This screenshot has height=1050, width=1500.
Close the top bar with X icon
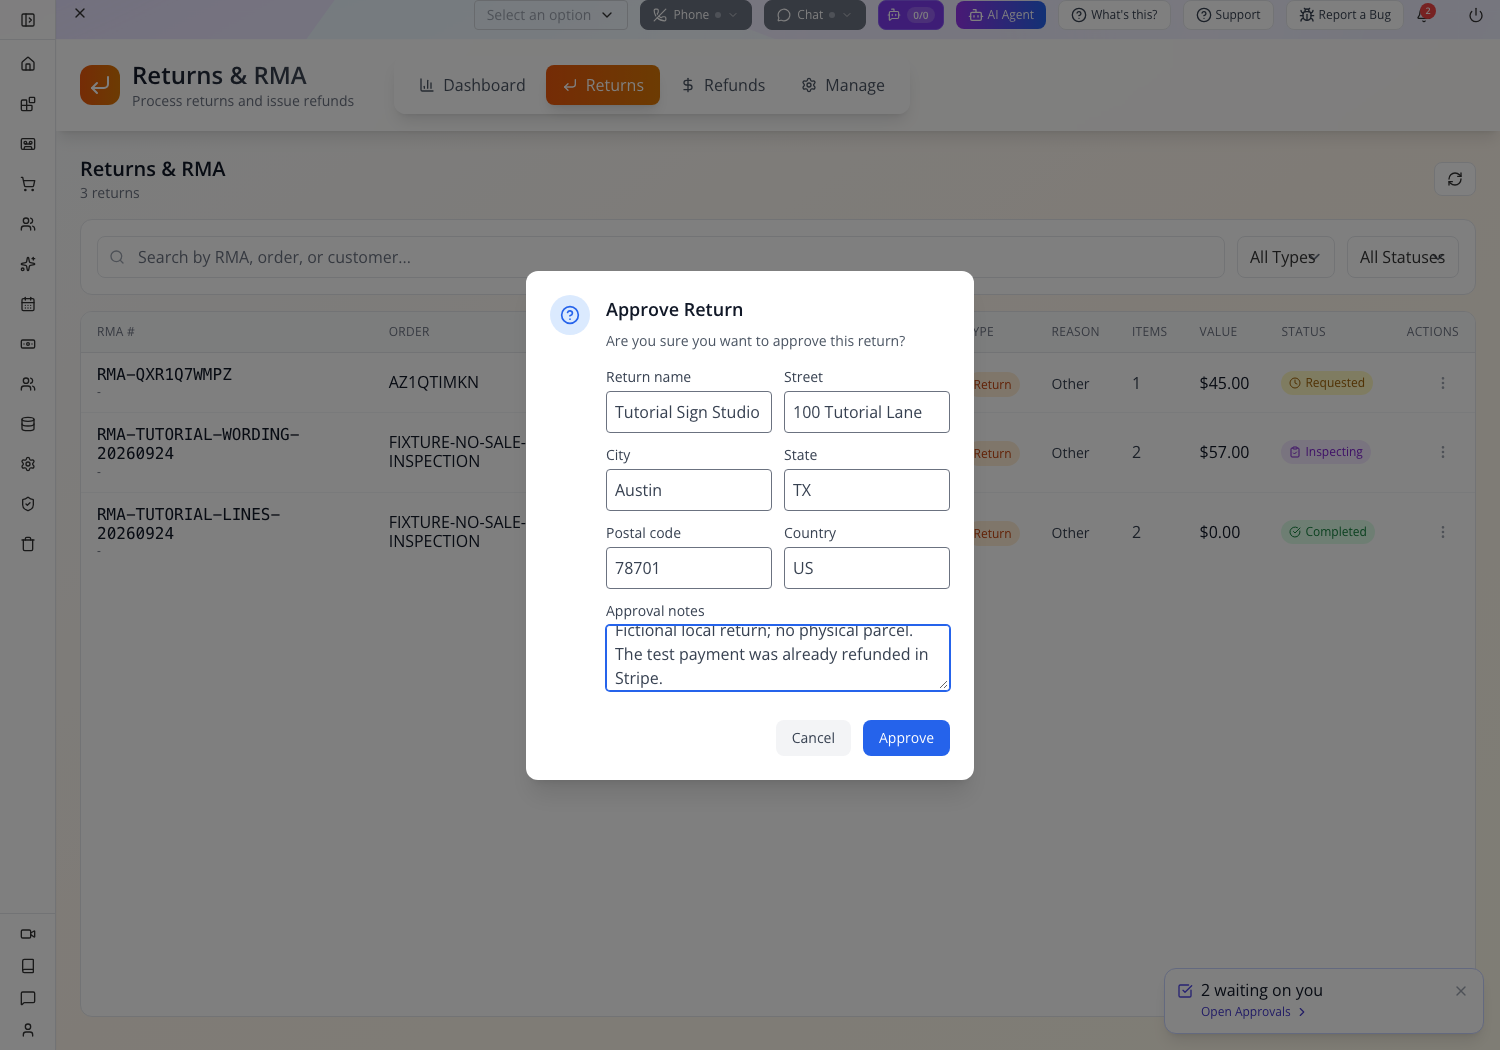tap(80, 13)
